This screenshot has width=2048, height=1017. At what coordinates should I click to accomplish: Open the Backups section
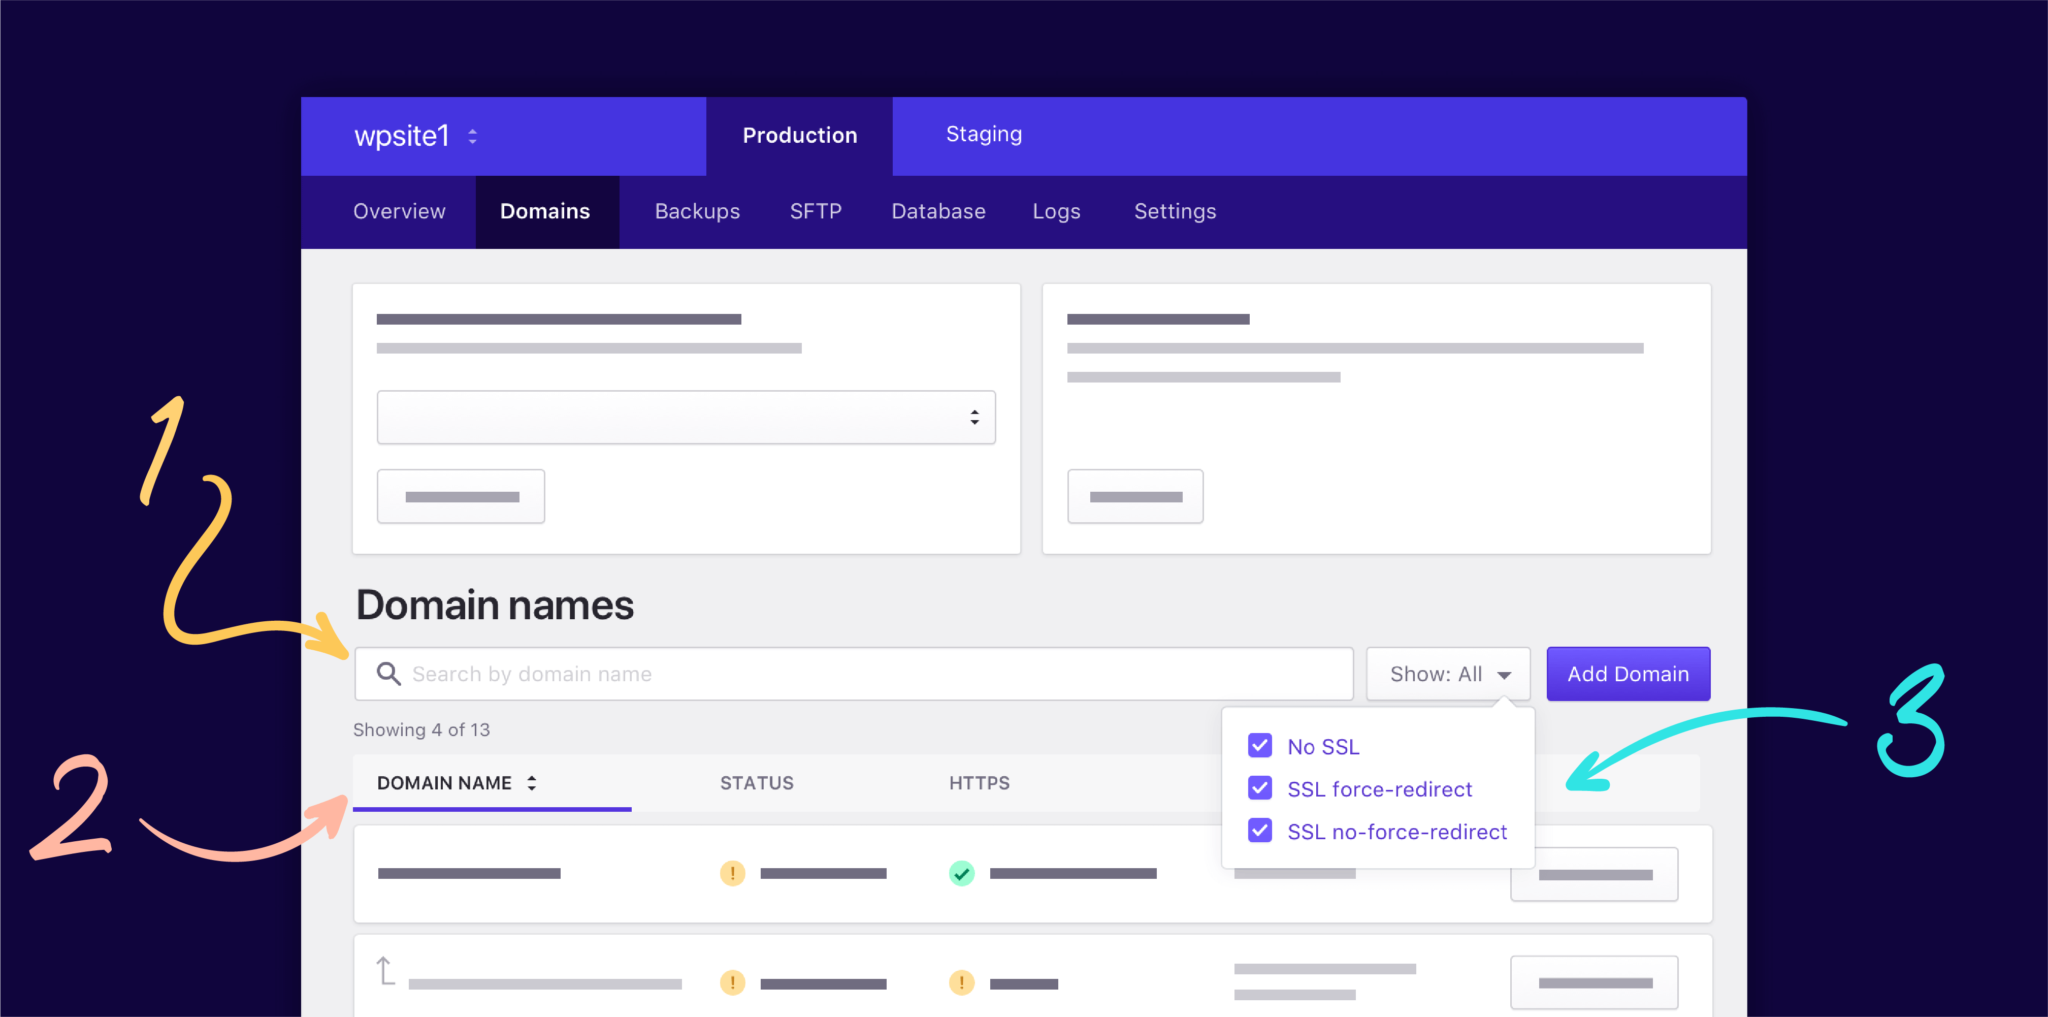pyautogui.click(x=697, y=211)
